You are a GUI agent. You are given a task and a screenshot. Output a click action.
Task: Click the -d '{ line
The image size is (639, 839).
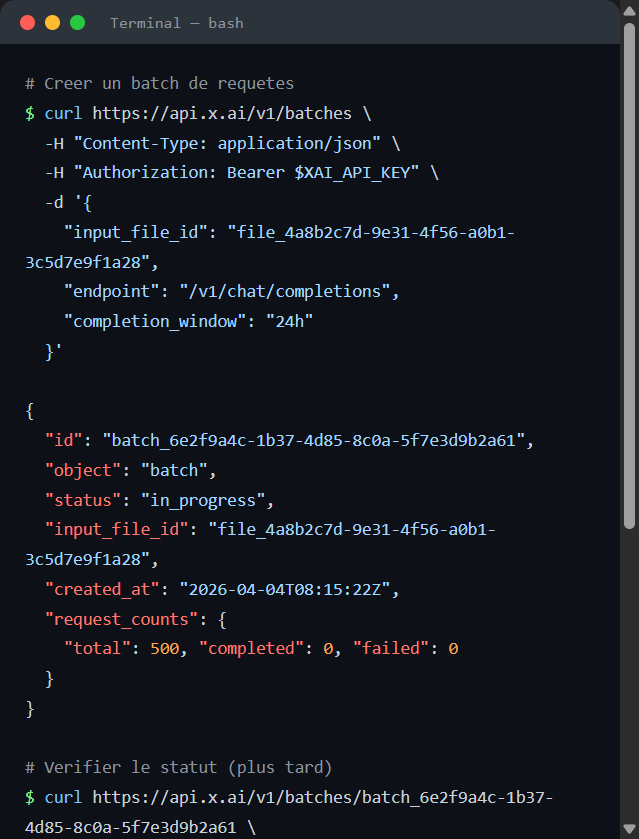point(68,203)
